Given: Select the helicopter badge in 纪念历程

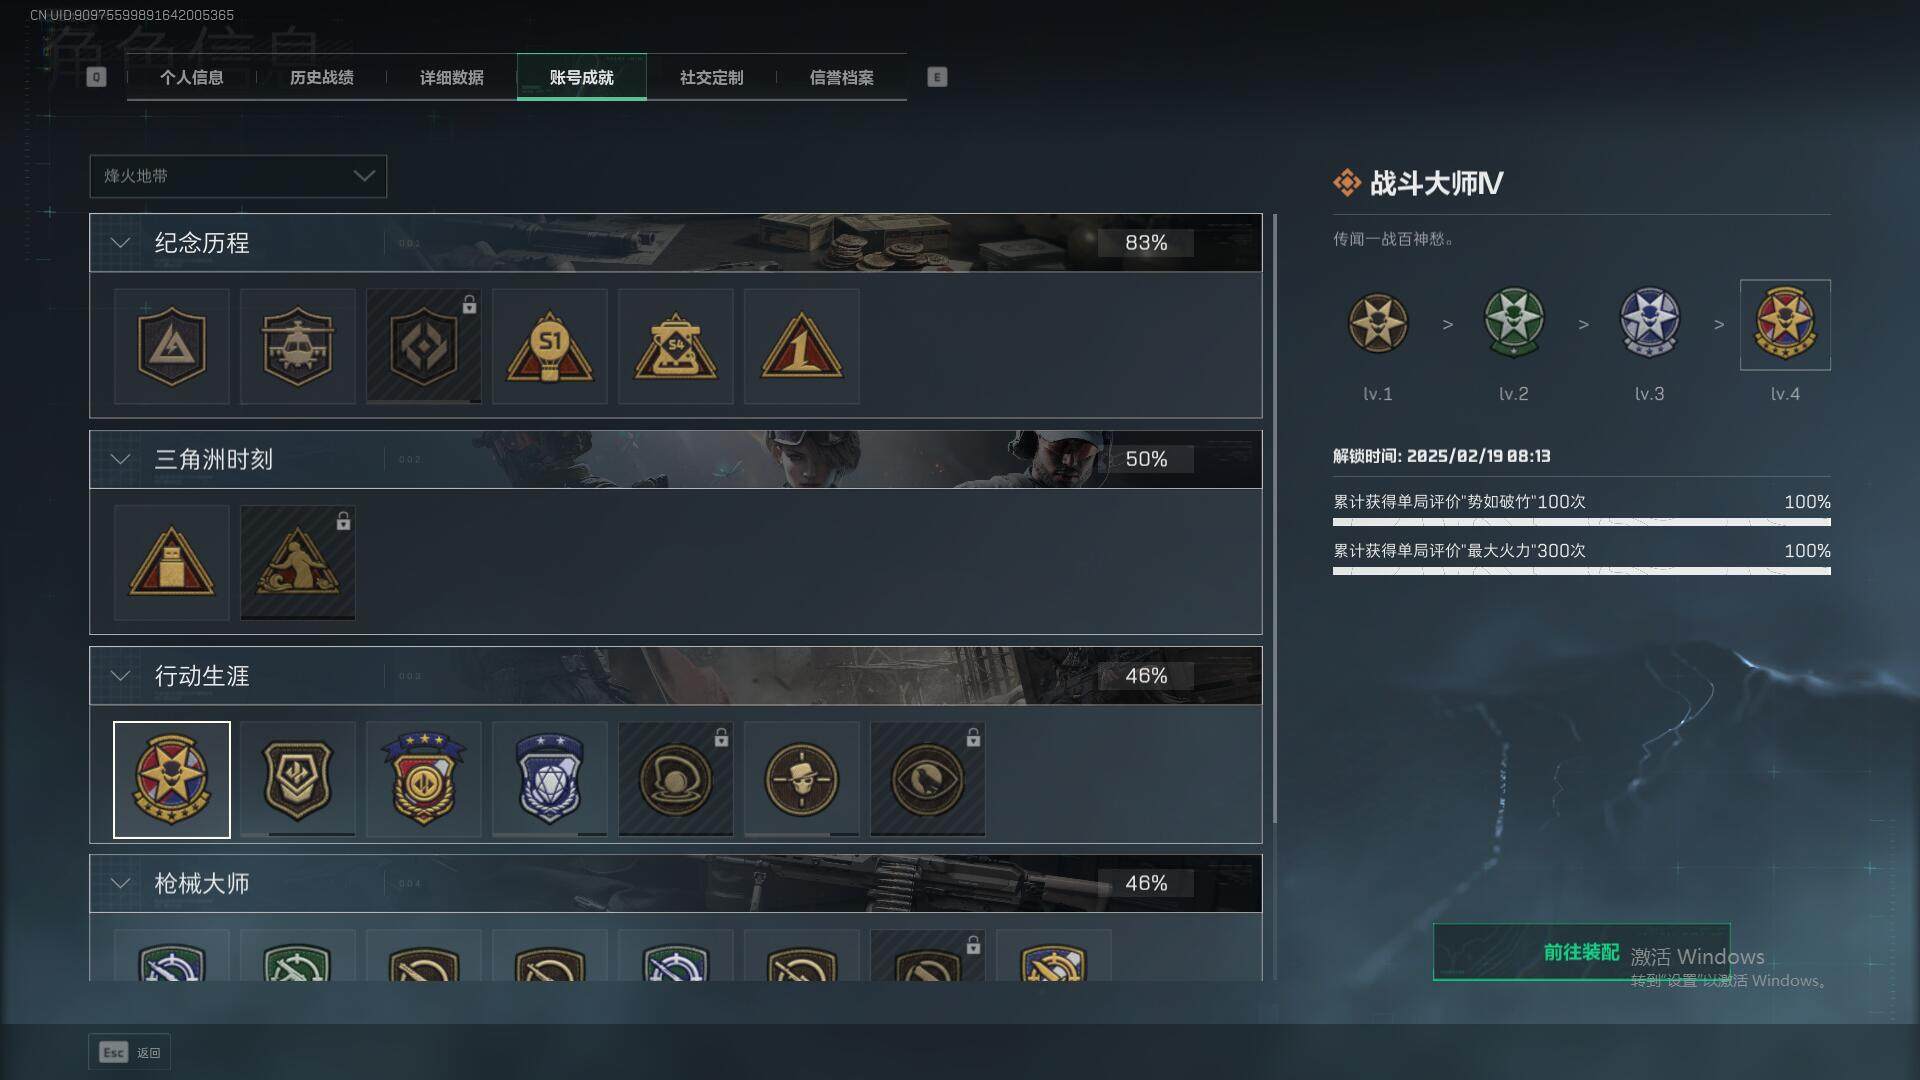Looking at the screenshot, I should (x=297, y=346).
